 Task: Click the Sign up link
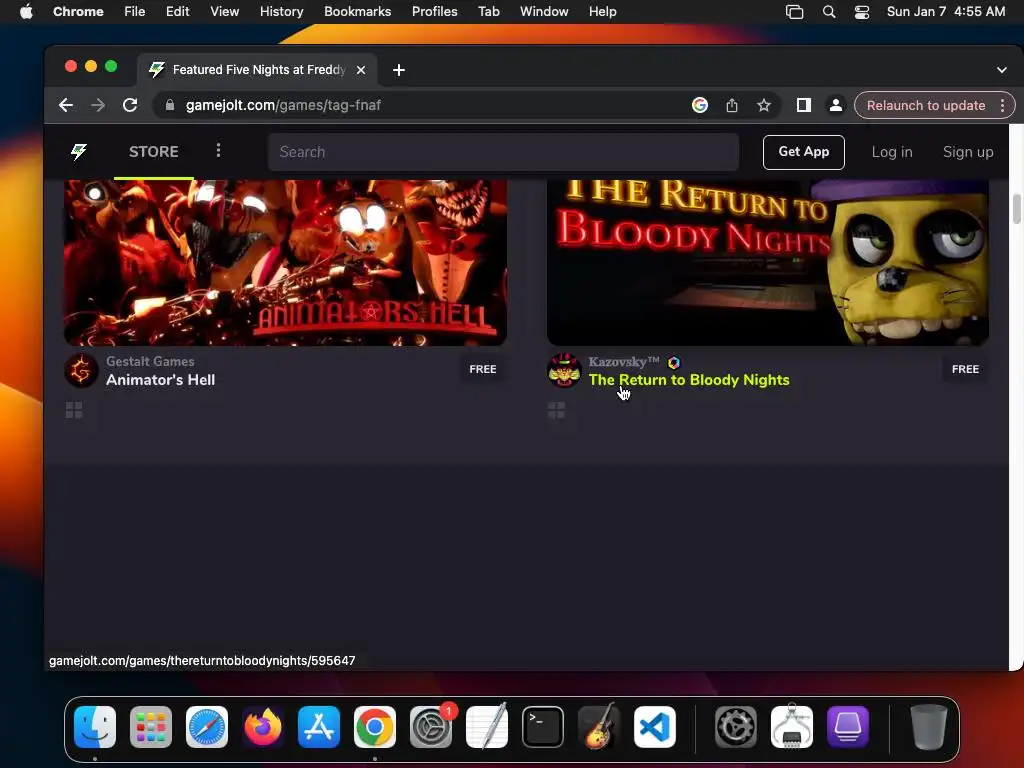968,152
